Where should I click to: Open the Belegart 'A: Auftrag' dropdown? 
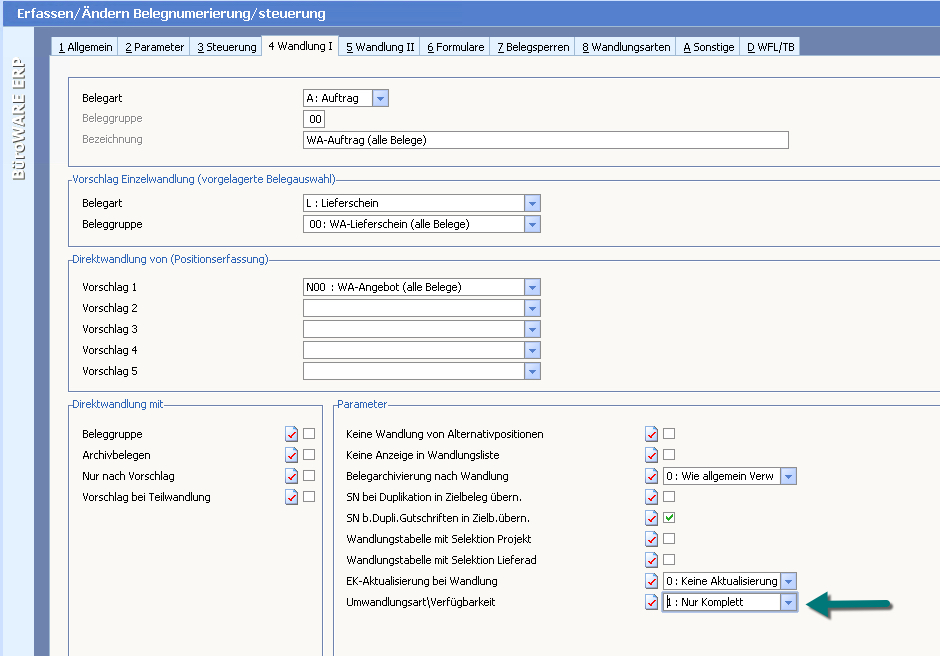click(379, 98)
